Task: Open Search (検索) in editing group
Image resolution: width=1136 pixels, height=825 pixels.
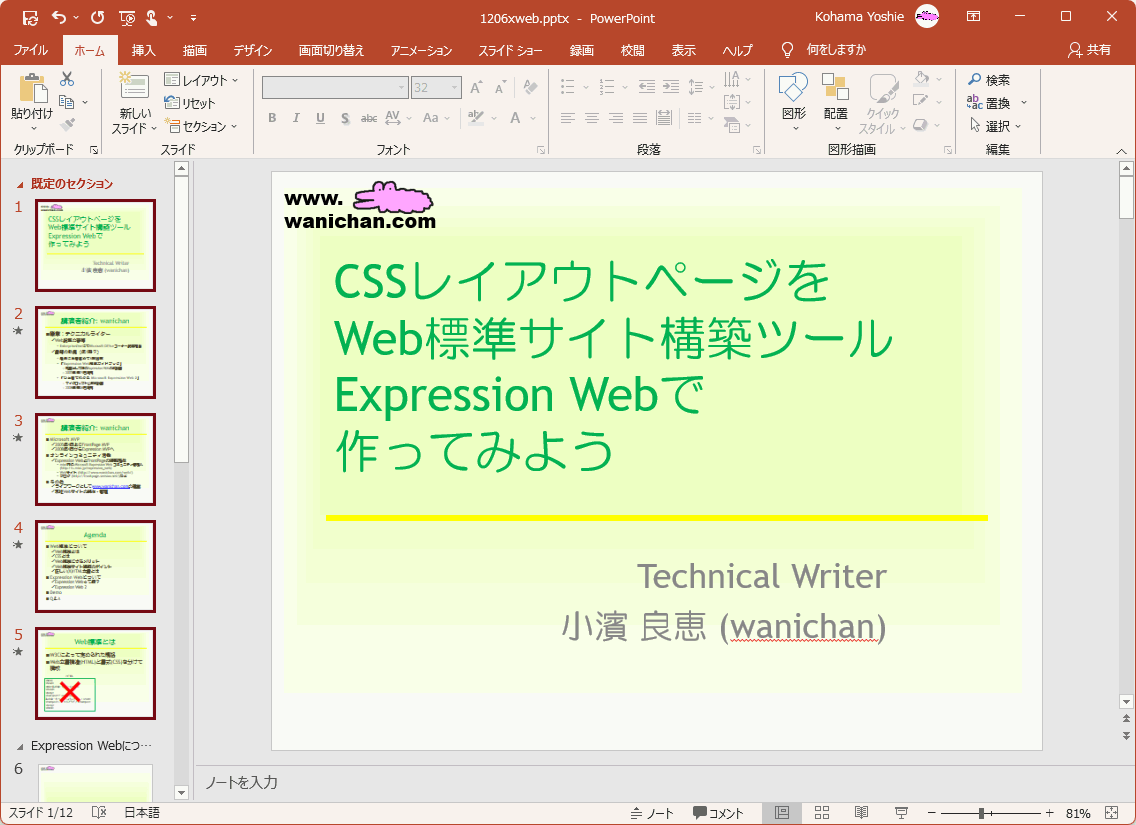Action: tap(990, 80)
